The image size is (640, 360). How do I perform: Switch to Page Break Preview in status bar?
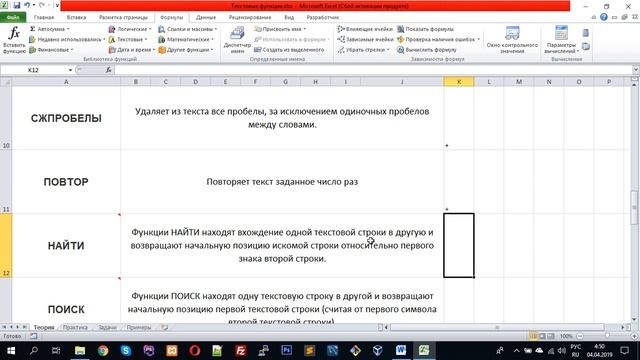(551, 336)
